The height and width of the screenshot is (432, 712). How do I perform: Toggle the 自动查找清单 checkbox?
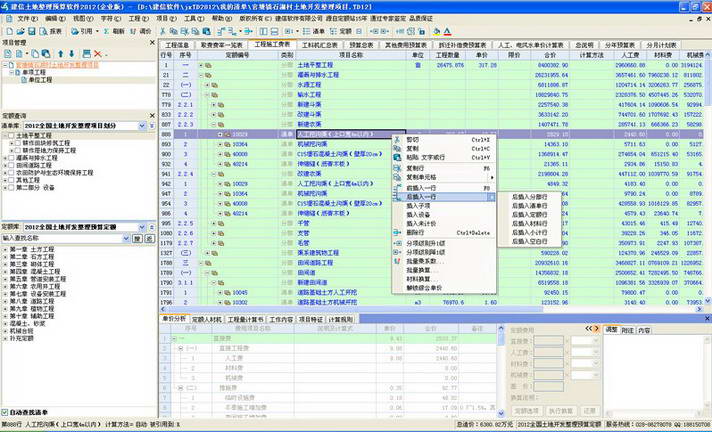(x=5, y=412)
